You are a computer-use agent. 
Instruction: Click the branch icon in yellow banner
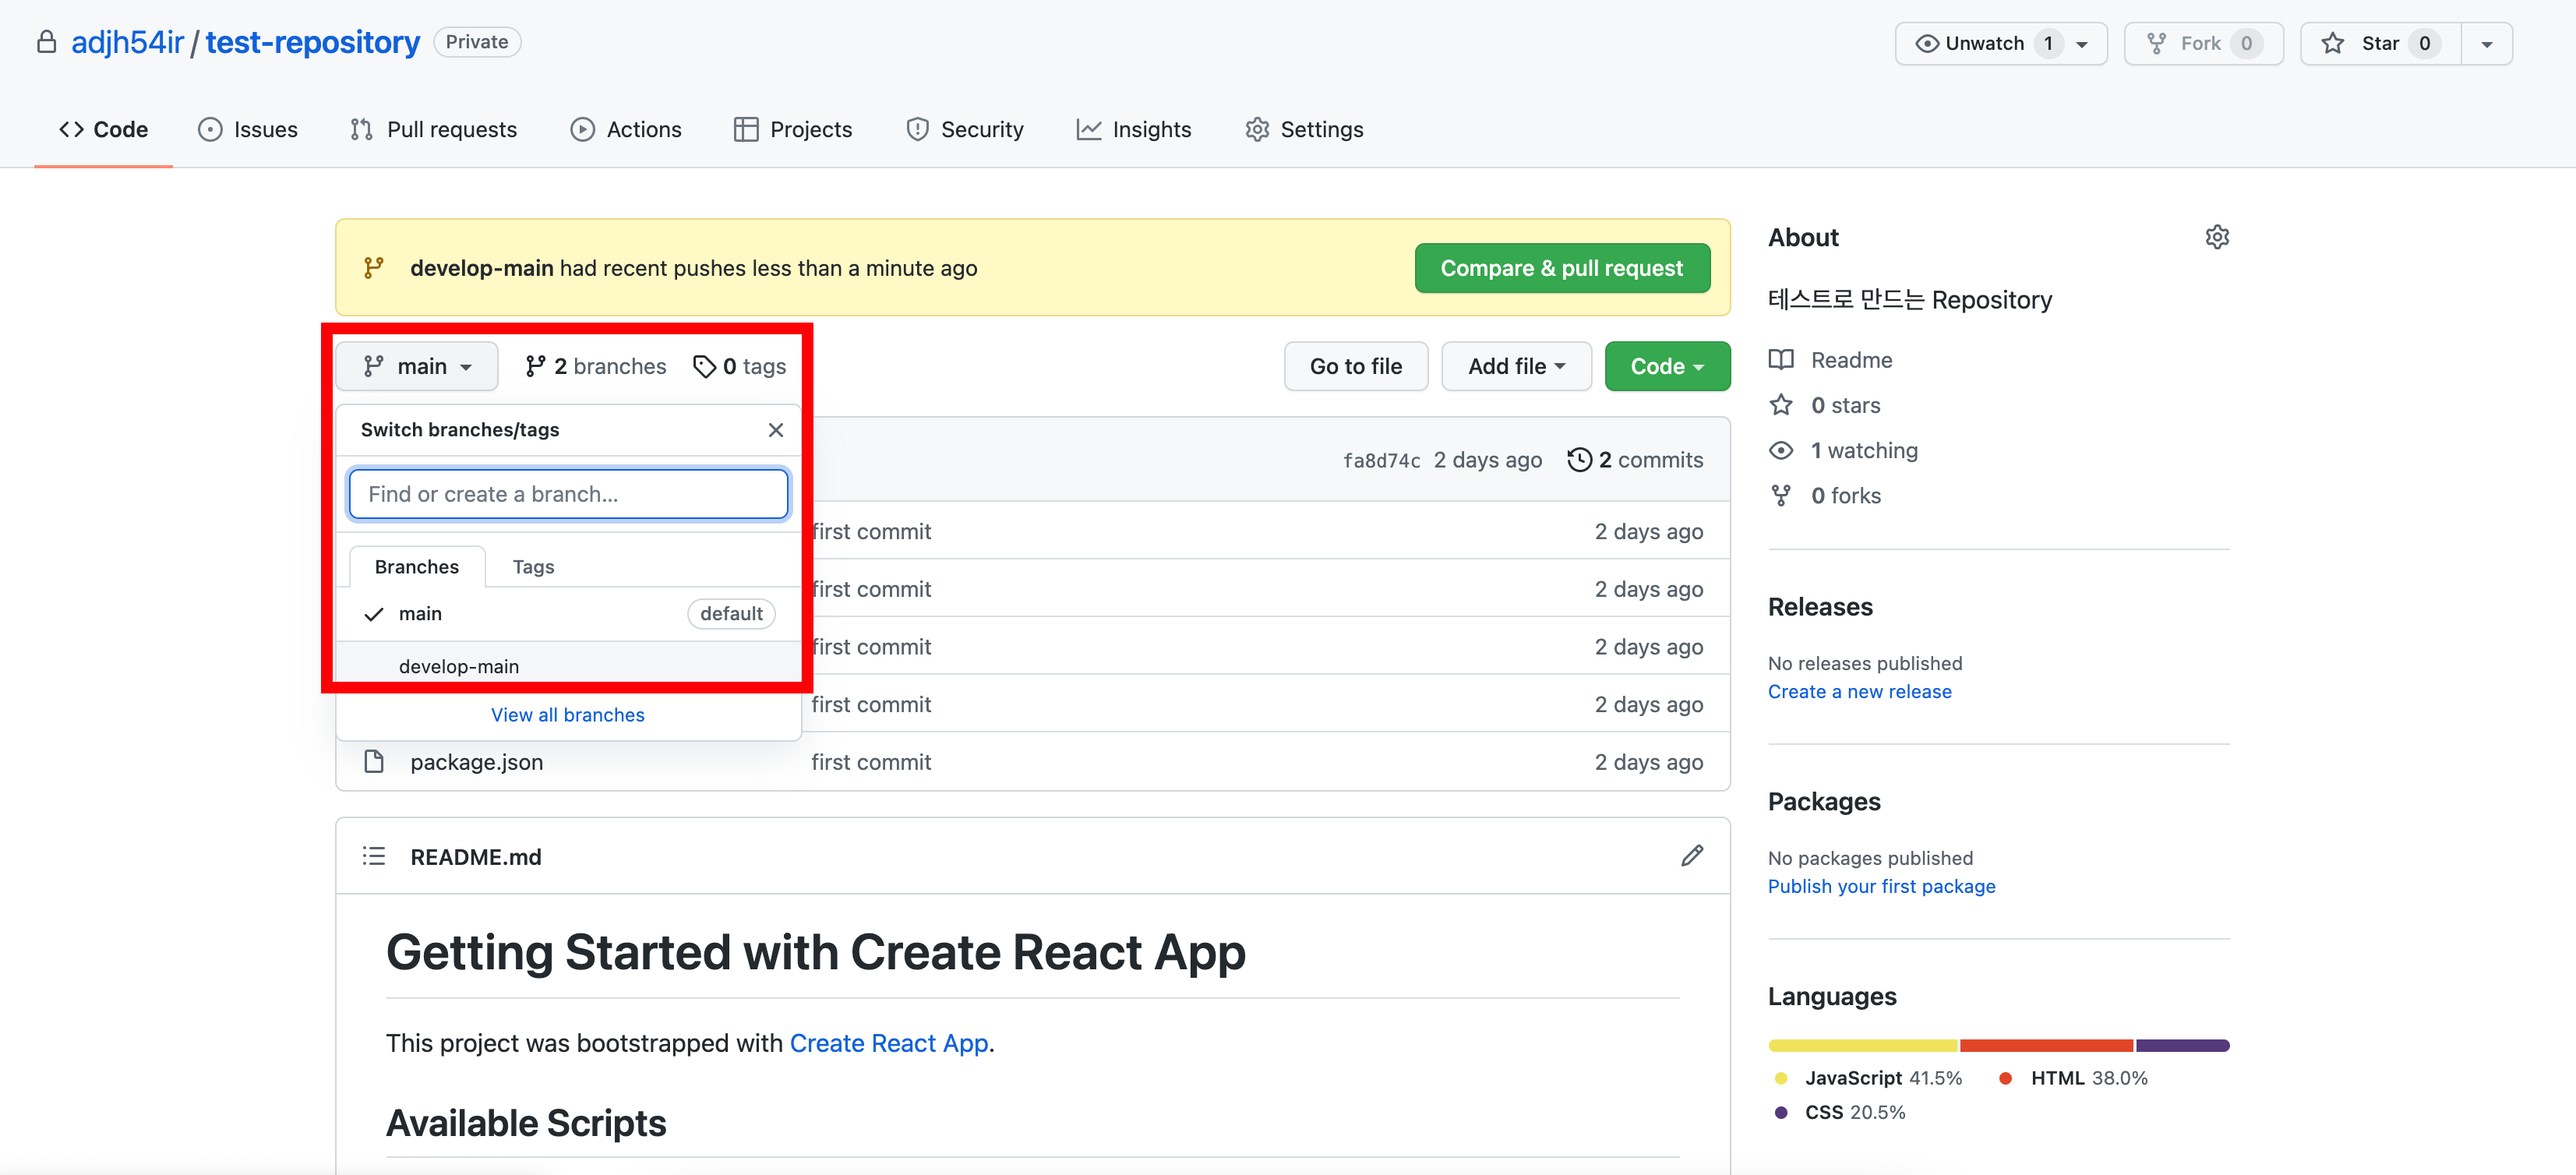[x=374, y=268]
